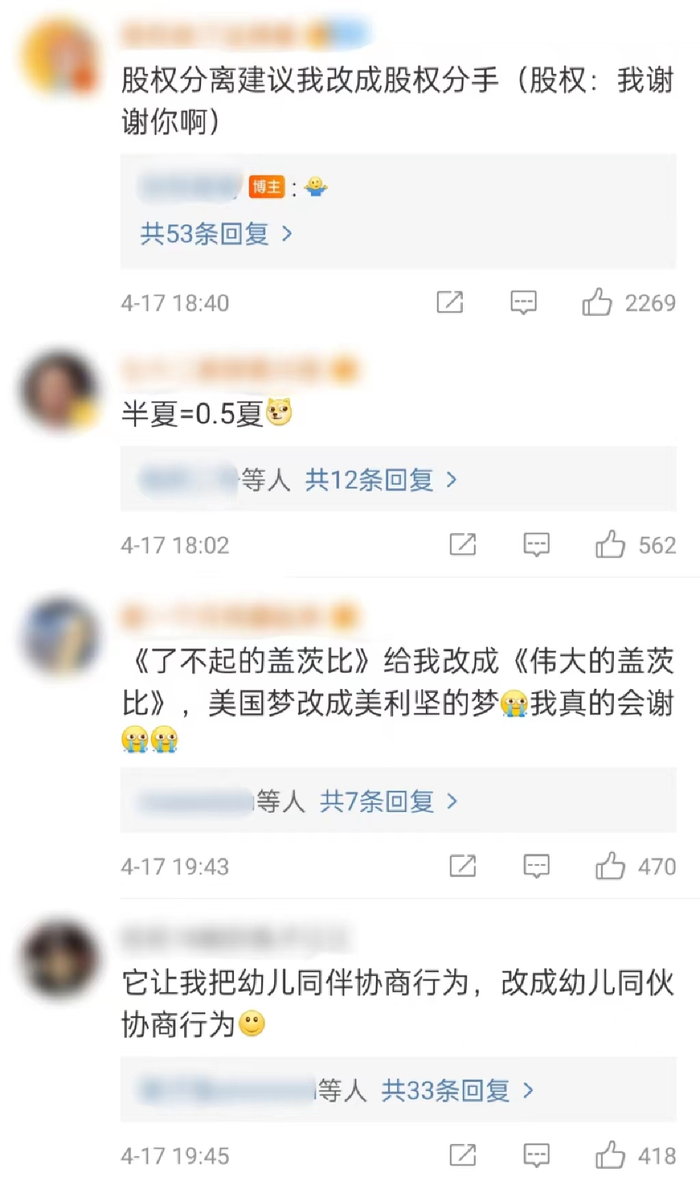This screenshot has width=700, height=1181.
Task: Like the comment with 470 likes
Action: [610, 866]
